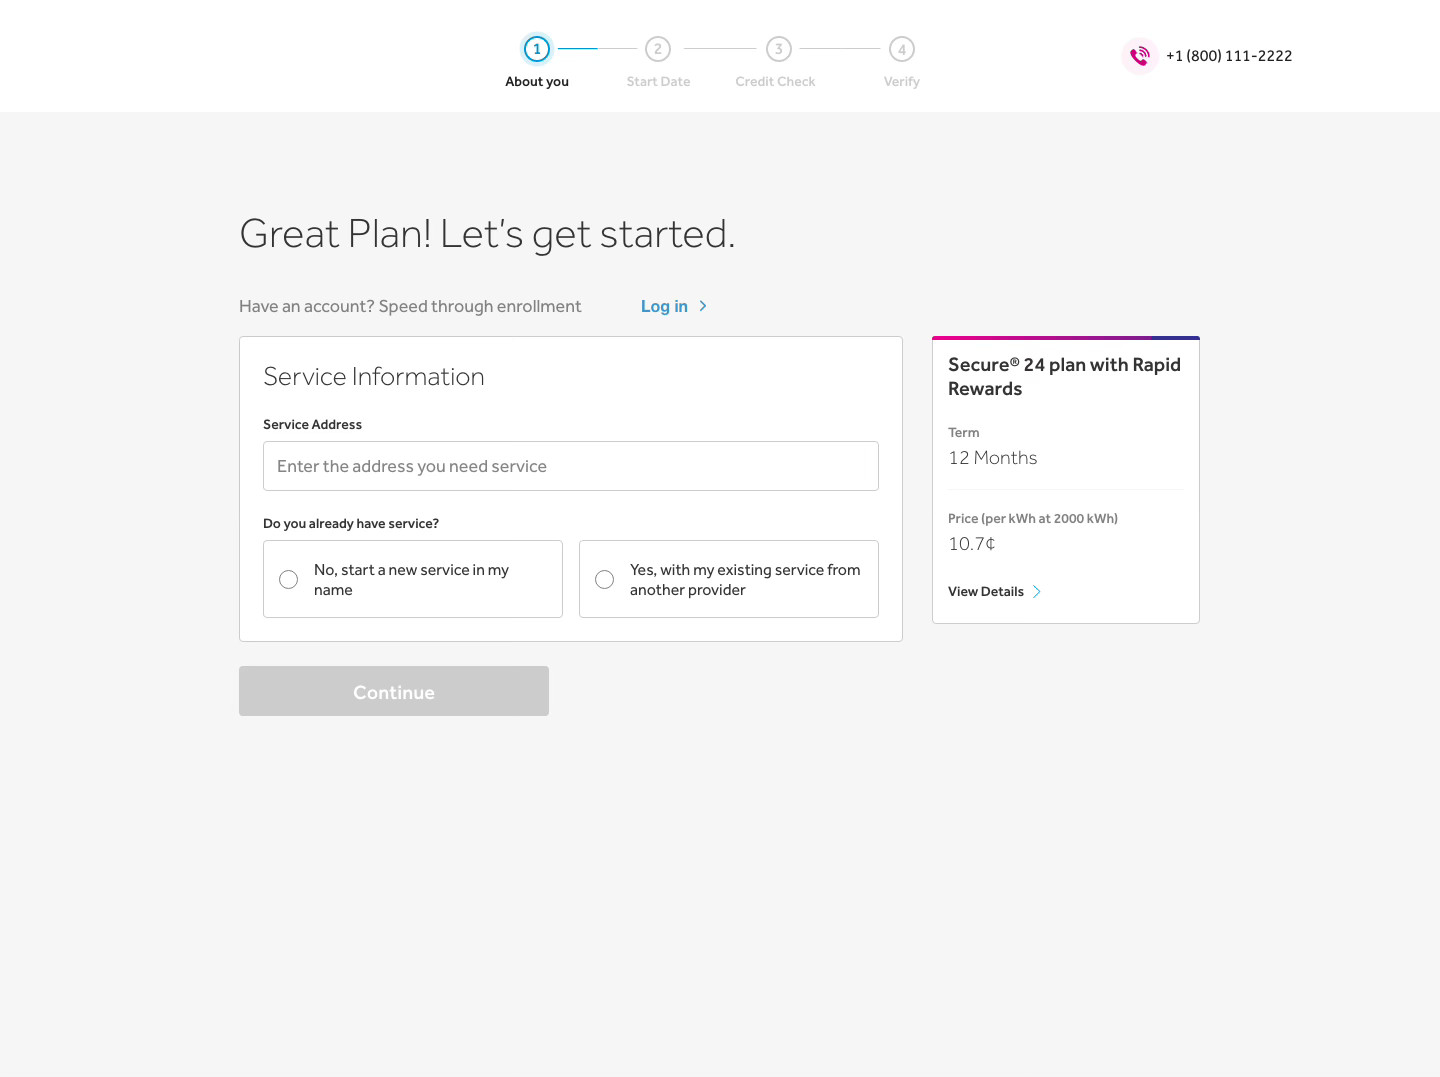
Task: Click the Secure 24 plan with Rapid Rewards title
Action: pyautogui.click(x=1064, y=377)
